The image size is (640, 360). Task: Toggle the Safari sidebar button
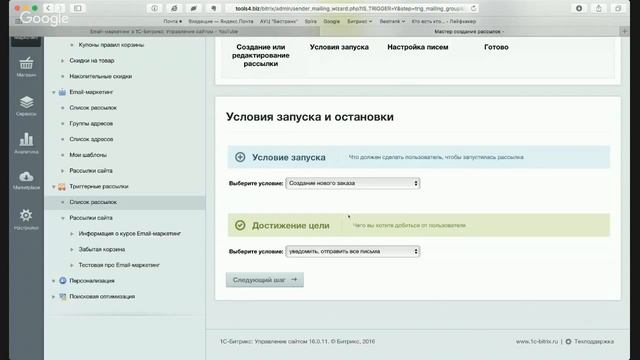click(x=78, y=8)
